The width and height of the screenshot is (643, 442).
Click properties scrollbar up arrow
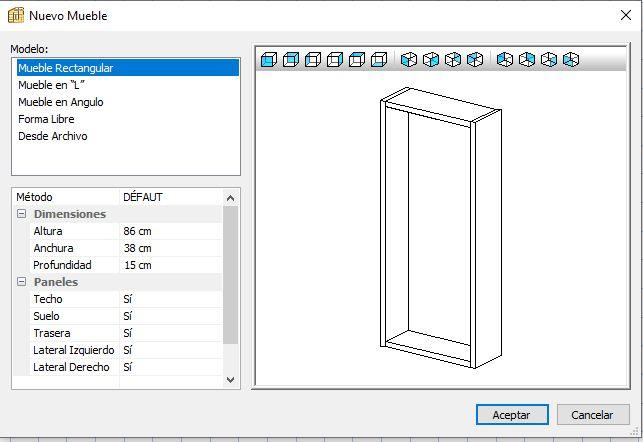point(230,198)
